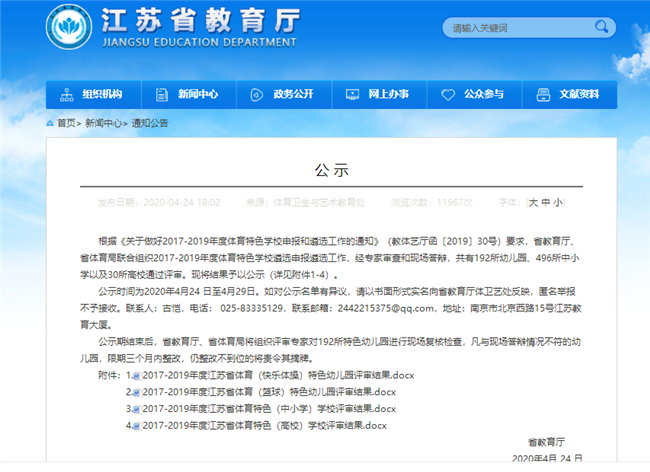The width and height of the screenshot is (650, 472).
Task: Go to 通知公告 in the breadcrumb
Action: pos(150,123)
